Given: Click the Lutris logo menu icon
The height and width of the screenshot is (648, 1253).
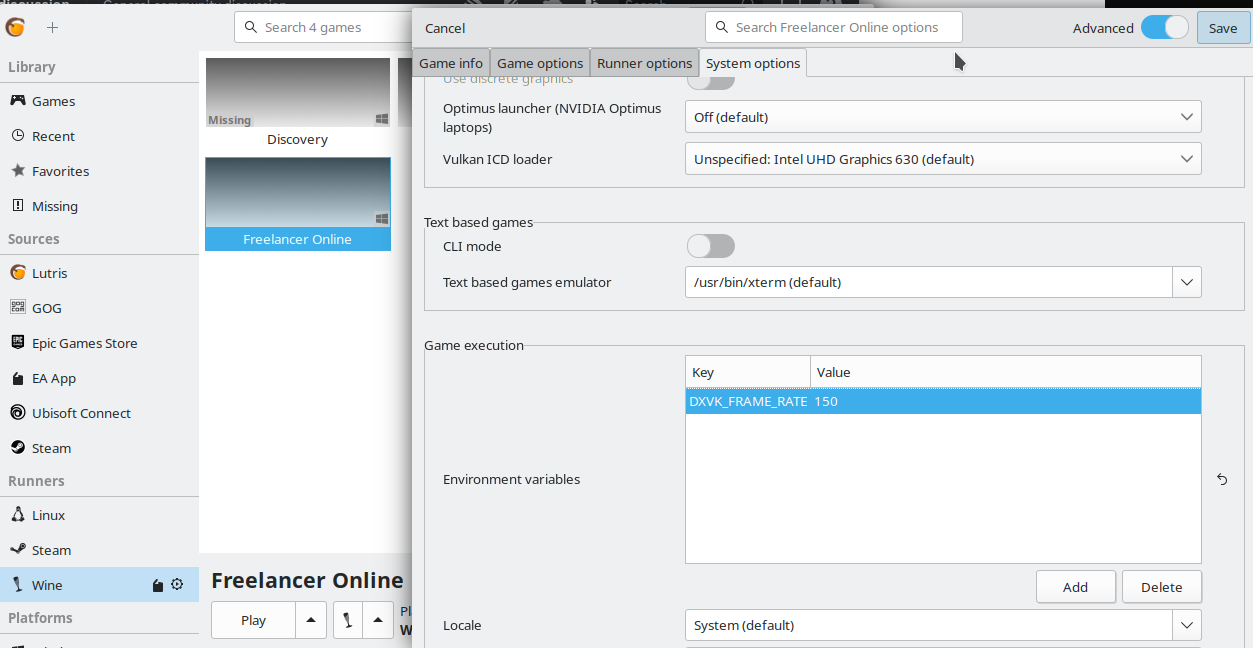Looking at the screenshot, I should click(x=16, y=27).
